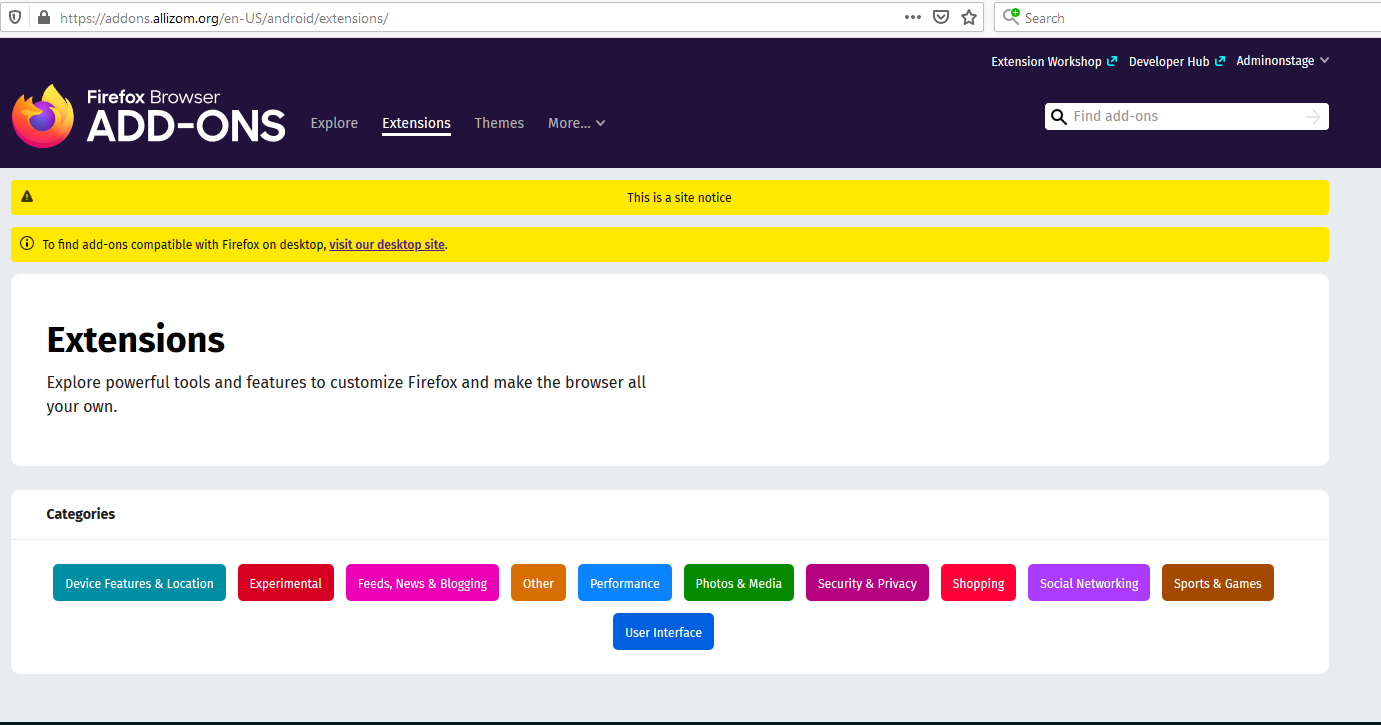Click the site security padlock icon
Viewport: 1381px width, 725px height.
tap(43, 18)
